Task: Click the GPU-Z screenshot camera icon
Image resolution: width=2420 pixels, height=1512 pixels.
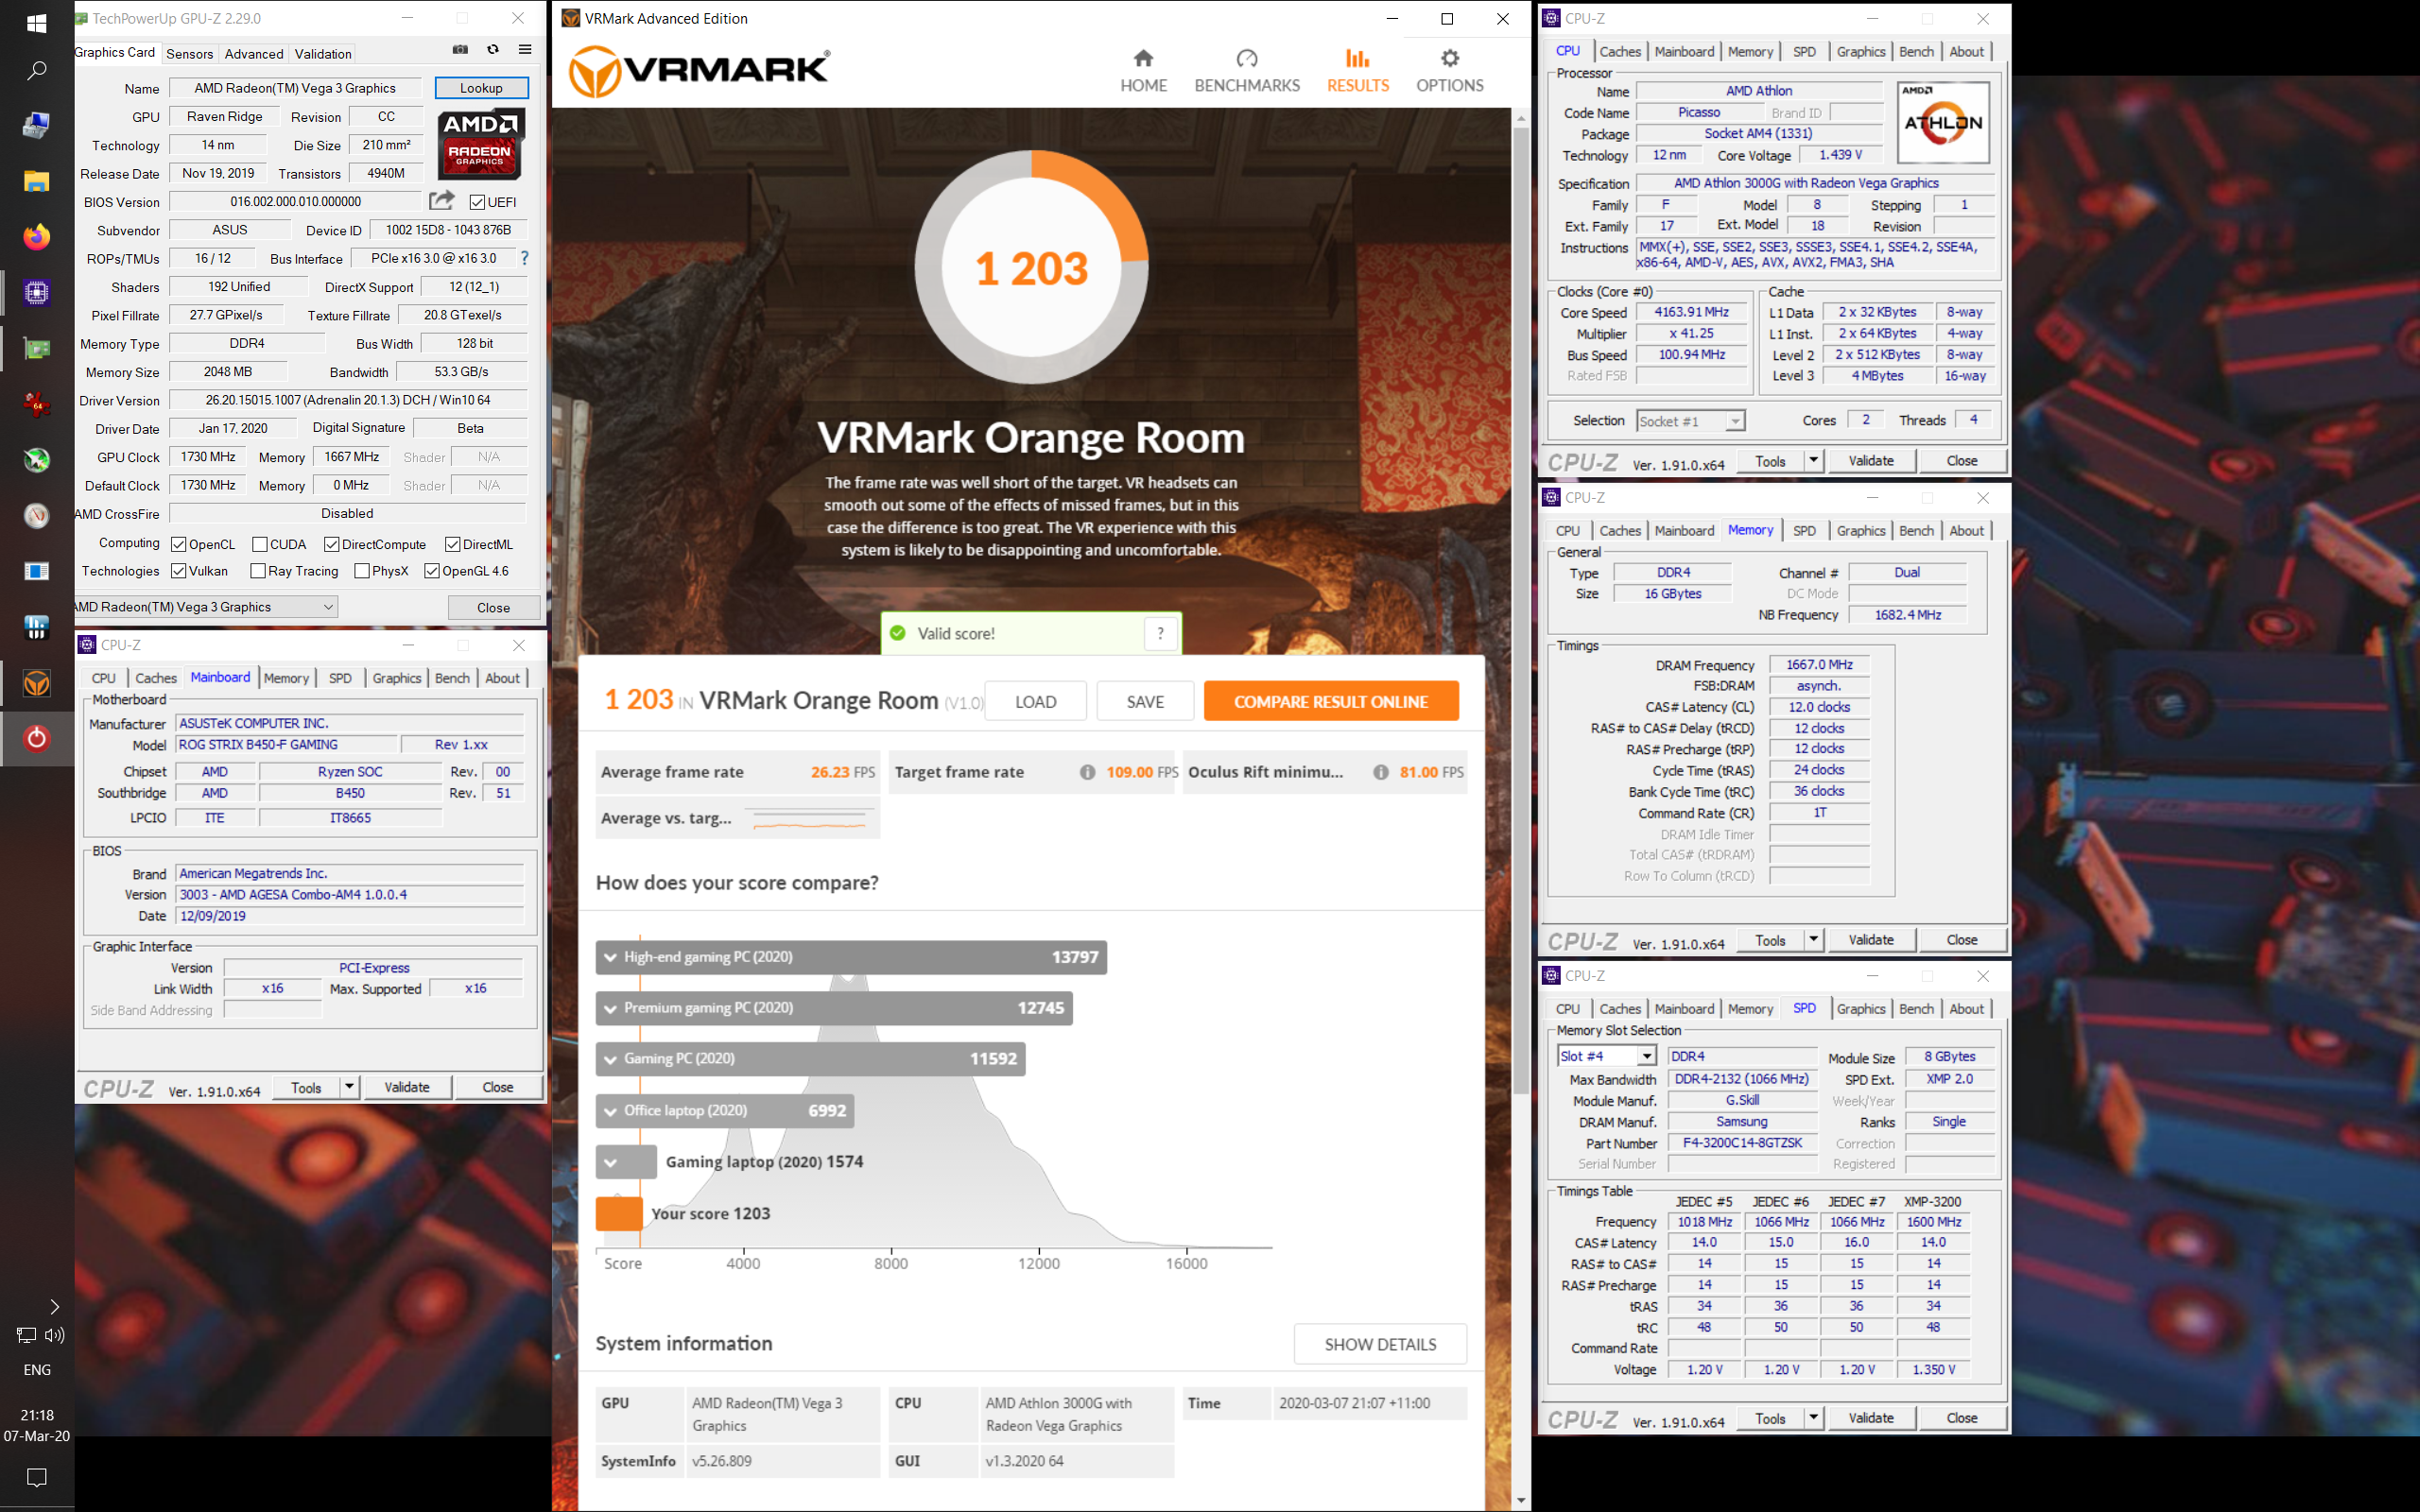Action: click(x=460, y=50)
